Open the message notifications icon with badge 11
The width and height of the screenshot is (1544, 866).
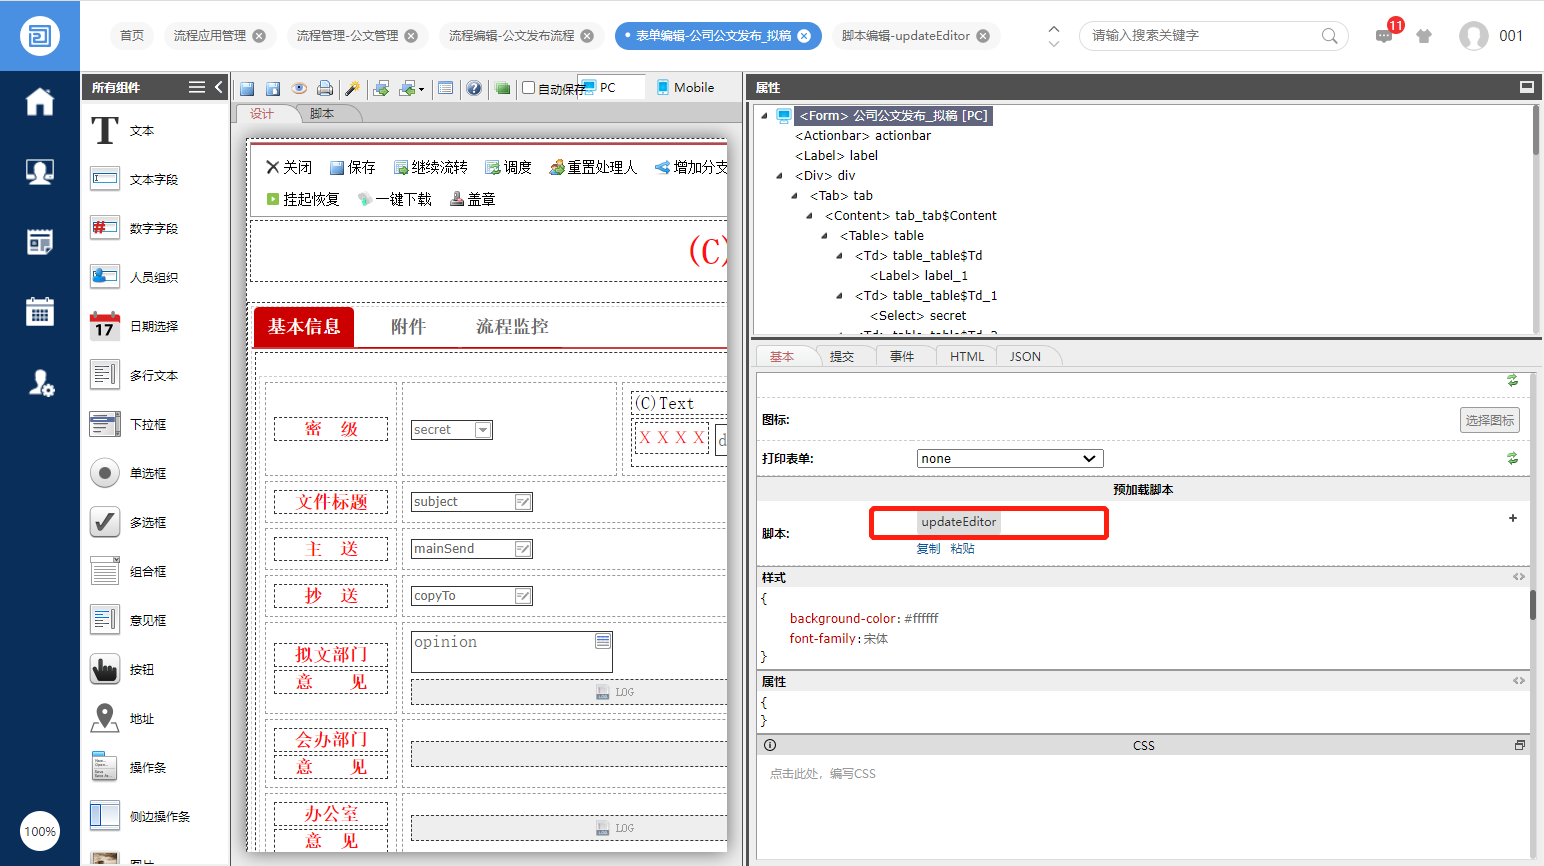pyautogui.click(x=1384, y=36)
